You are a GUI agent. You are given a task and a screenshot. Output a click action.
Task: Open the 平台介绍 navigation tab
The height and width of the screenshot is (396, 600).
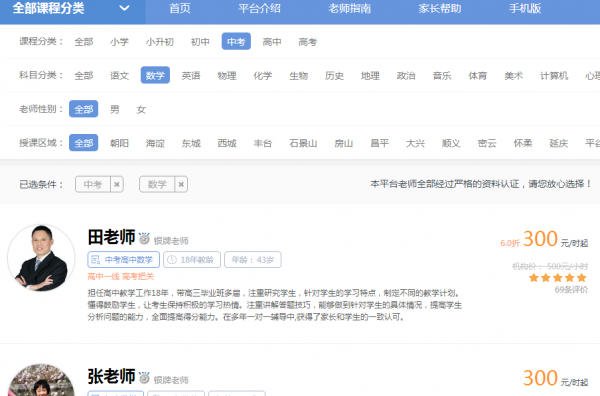259,8
